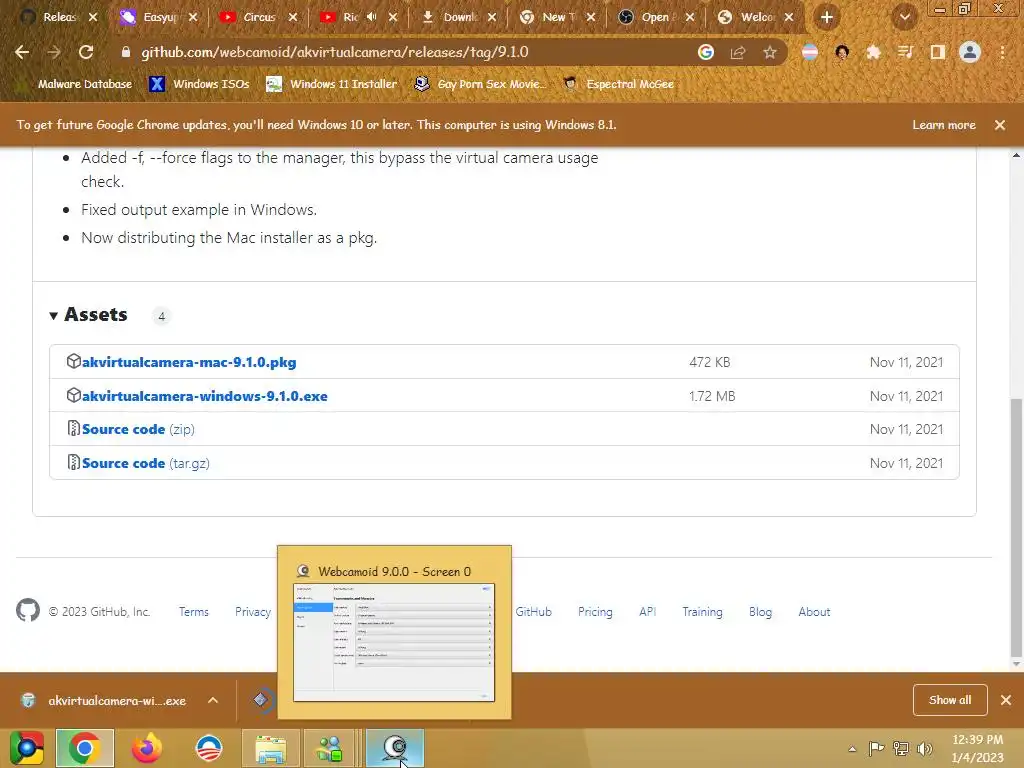The width and height of the screenshot is (1024, 768).
Task: Open the Start button on taskbar
Action: tap(27, 748)
